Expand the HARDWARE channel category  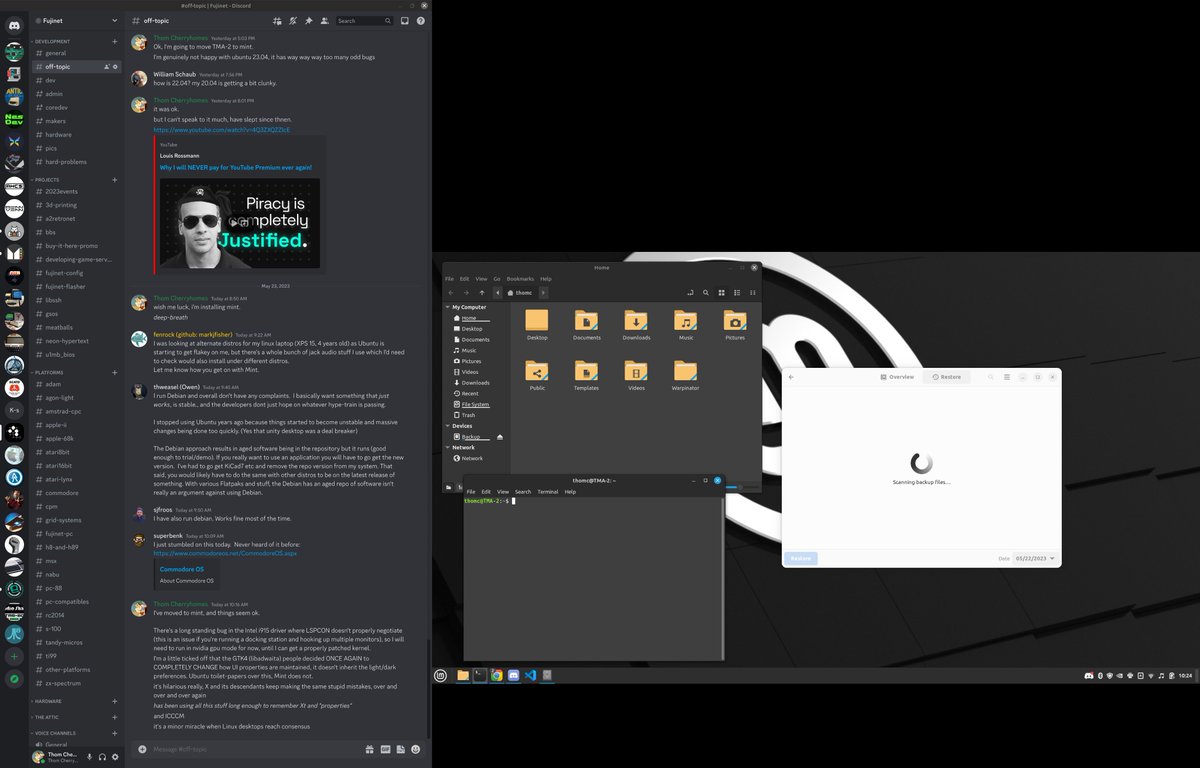(x=47, y=702)
